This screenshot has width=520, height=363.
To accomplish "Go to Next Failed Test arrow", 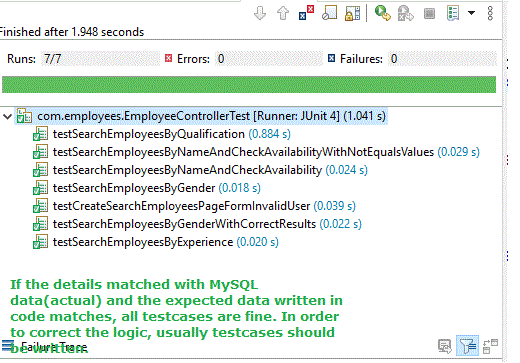I will (x=260, y=13).
